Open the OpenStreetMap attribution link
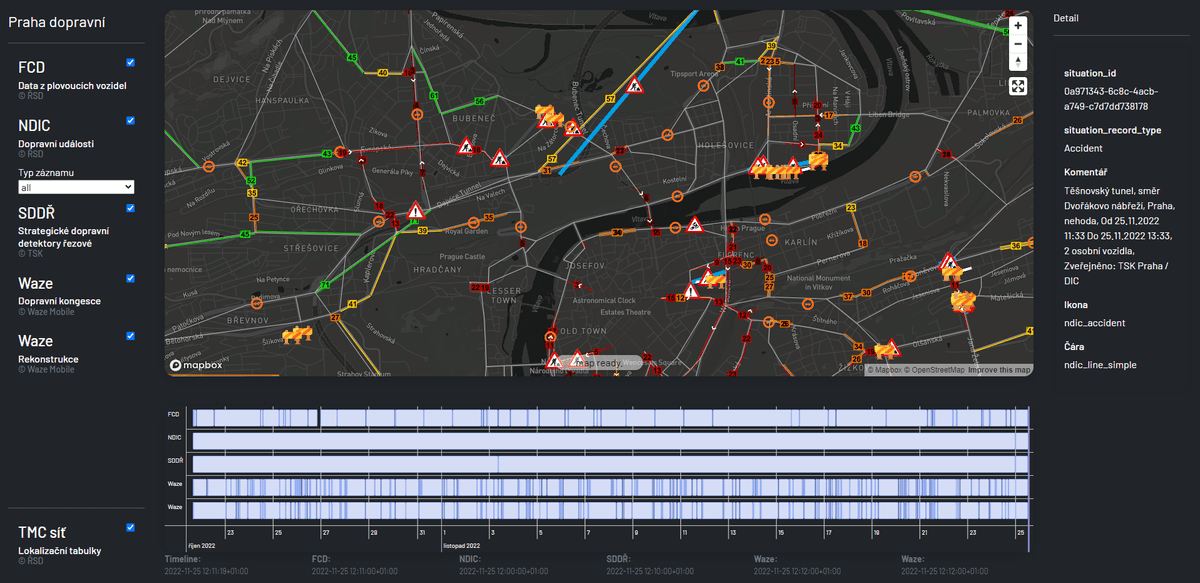Viewport: 1200px width, 583px height. pos(935,370)
